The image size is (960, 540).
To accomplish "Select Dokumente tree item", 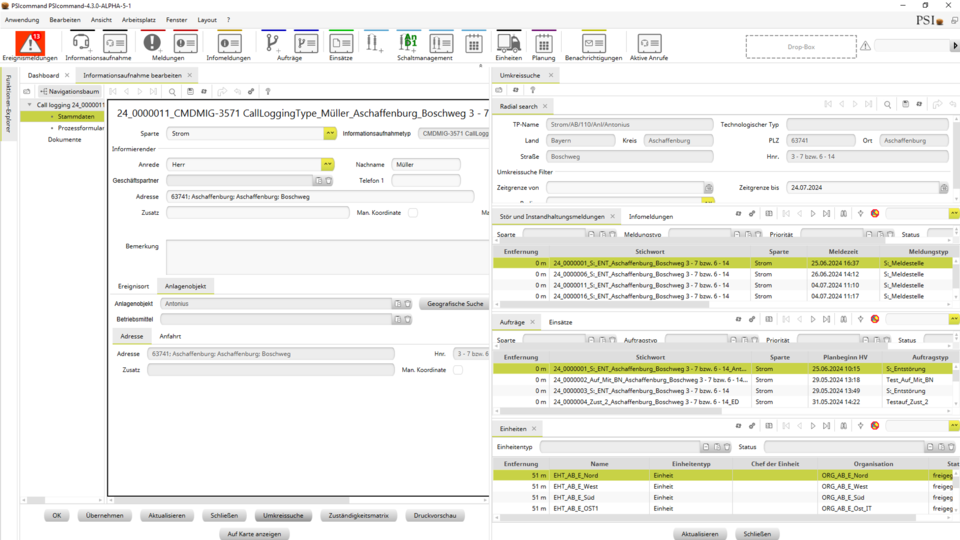I will coord(64,140).
